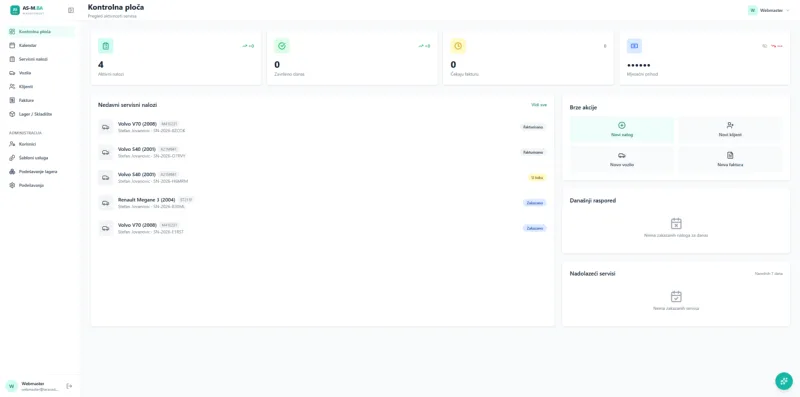Open the Volvo V70 row marked Zakazano

322,228
